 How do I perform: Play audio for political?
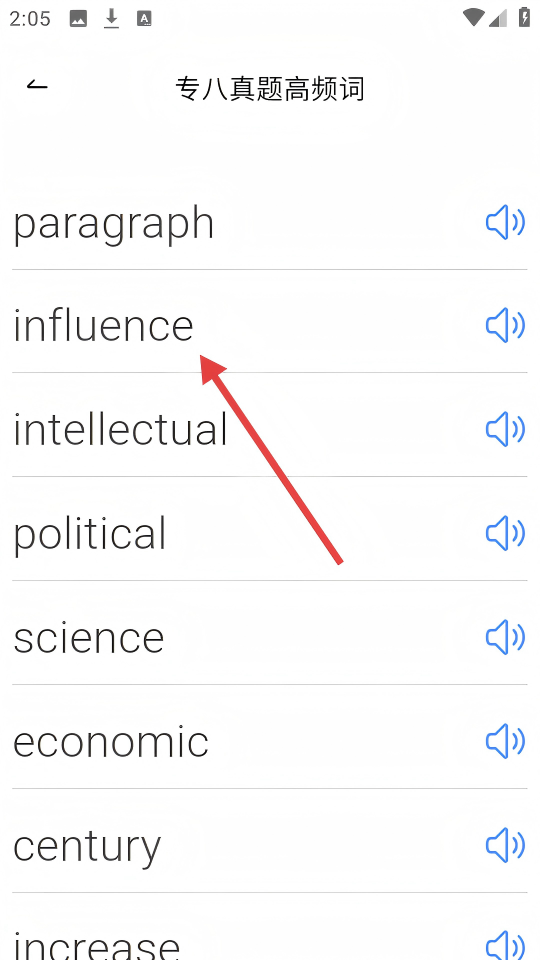pyautogui.click(x=505, y=533)
